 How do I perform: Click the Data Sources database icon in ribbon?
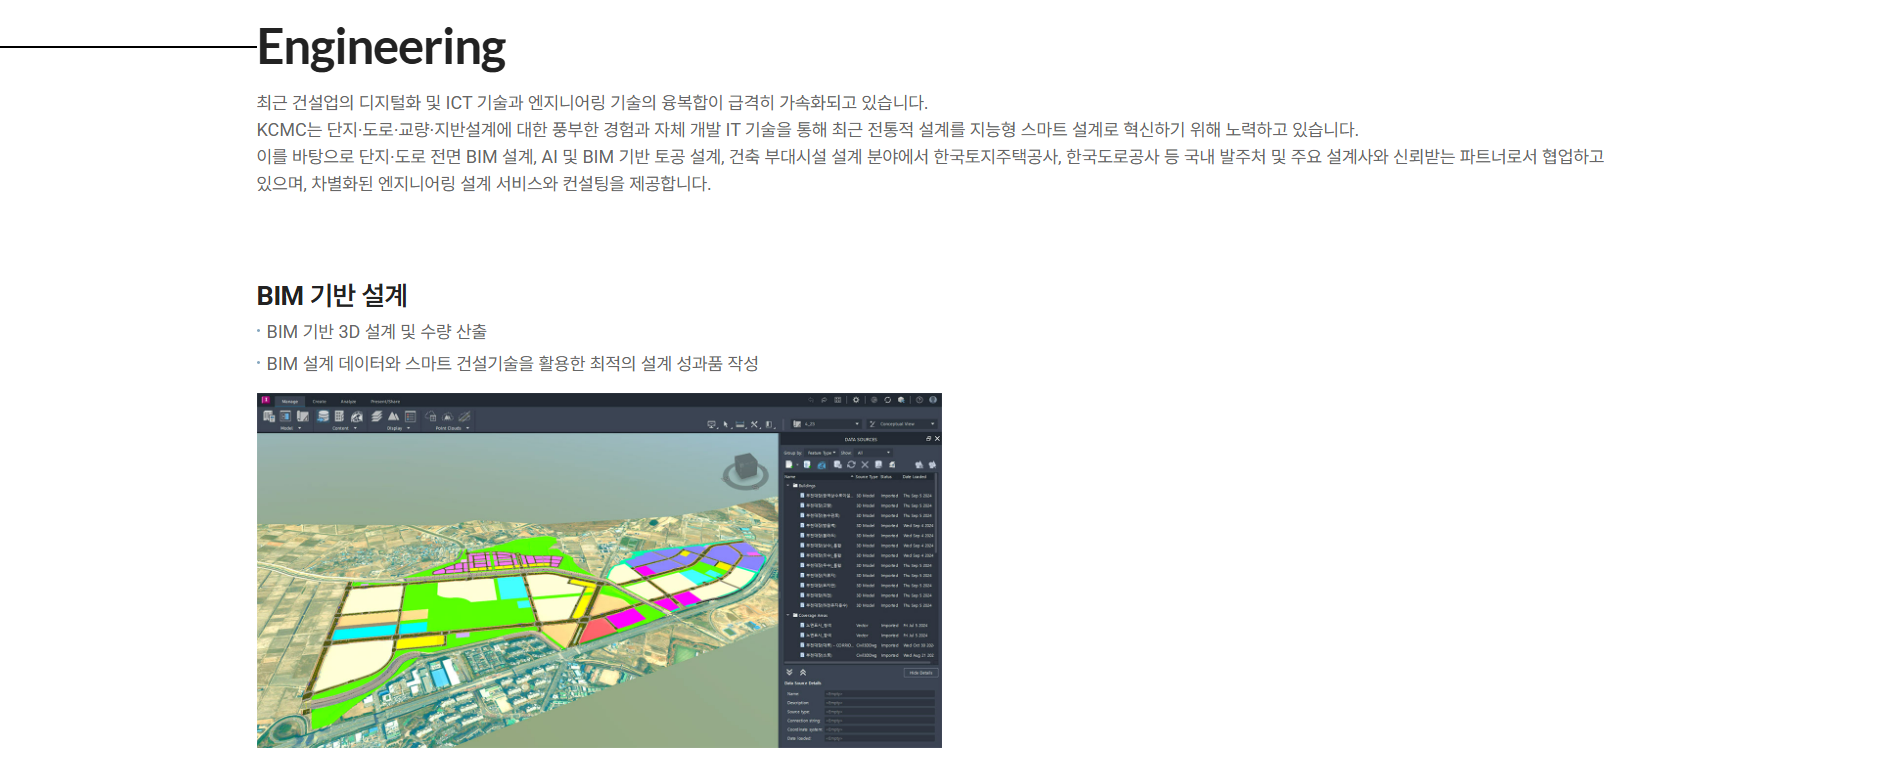323,416
